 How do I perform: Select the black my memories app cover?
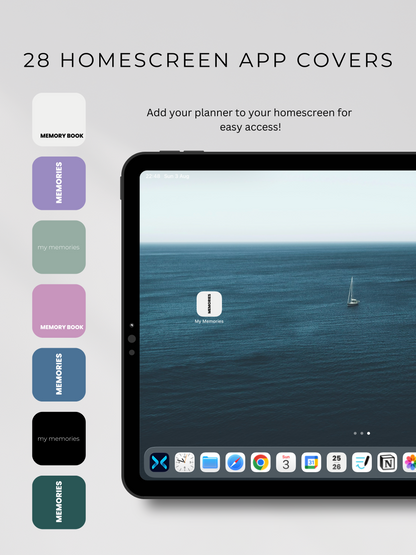click(x=59, y=438)
